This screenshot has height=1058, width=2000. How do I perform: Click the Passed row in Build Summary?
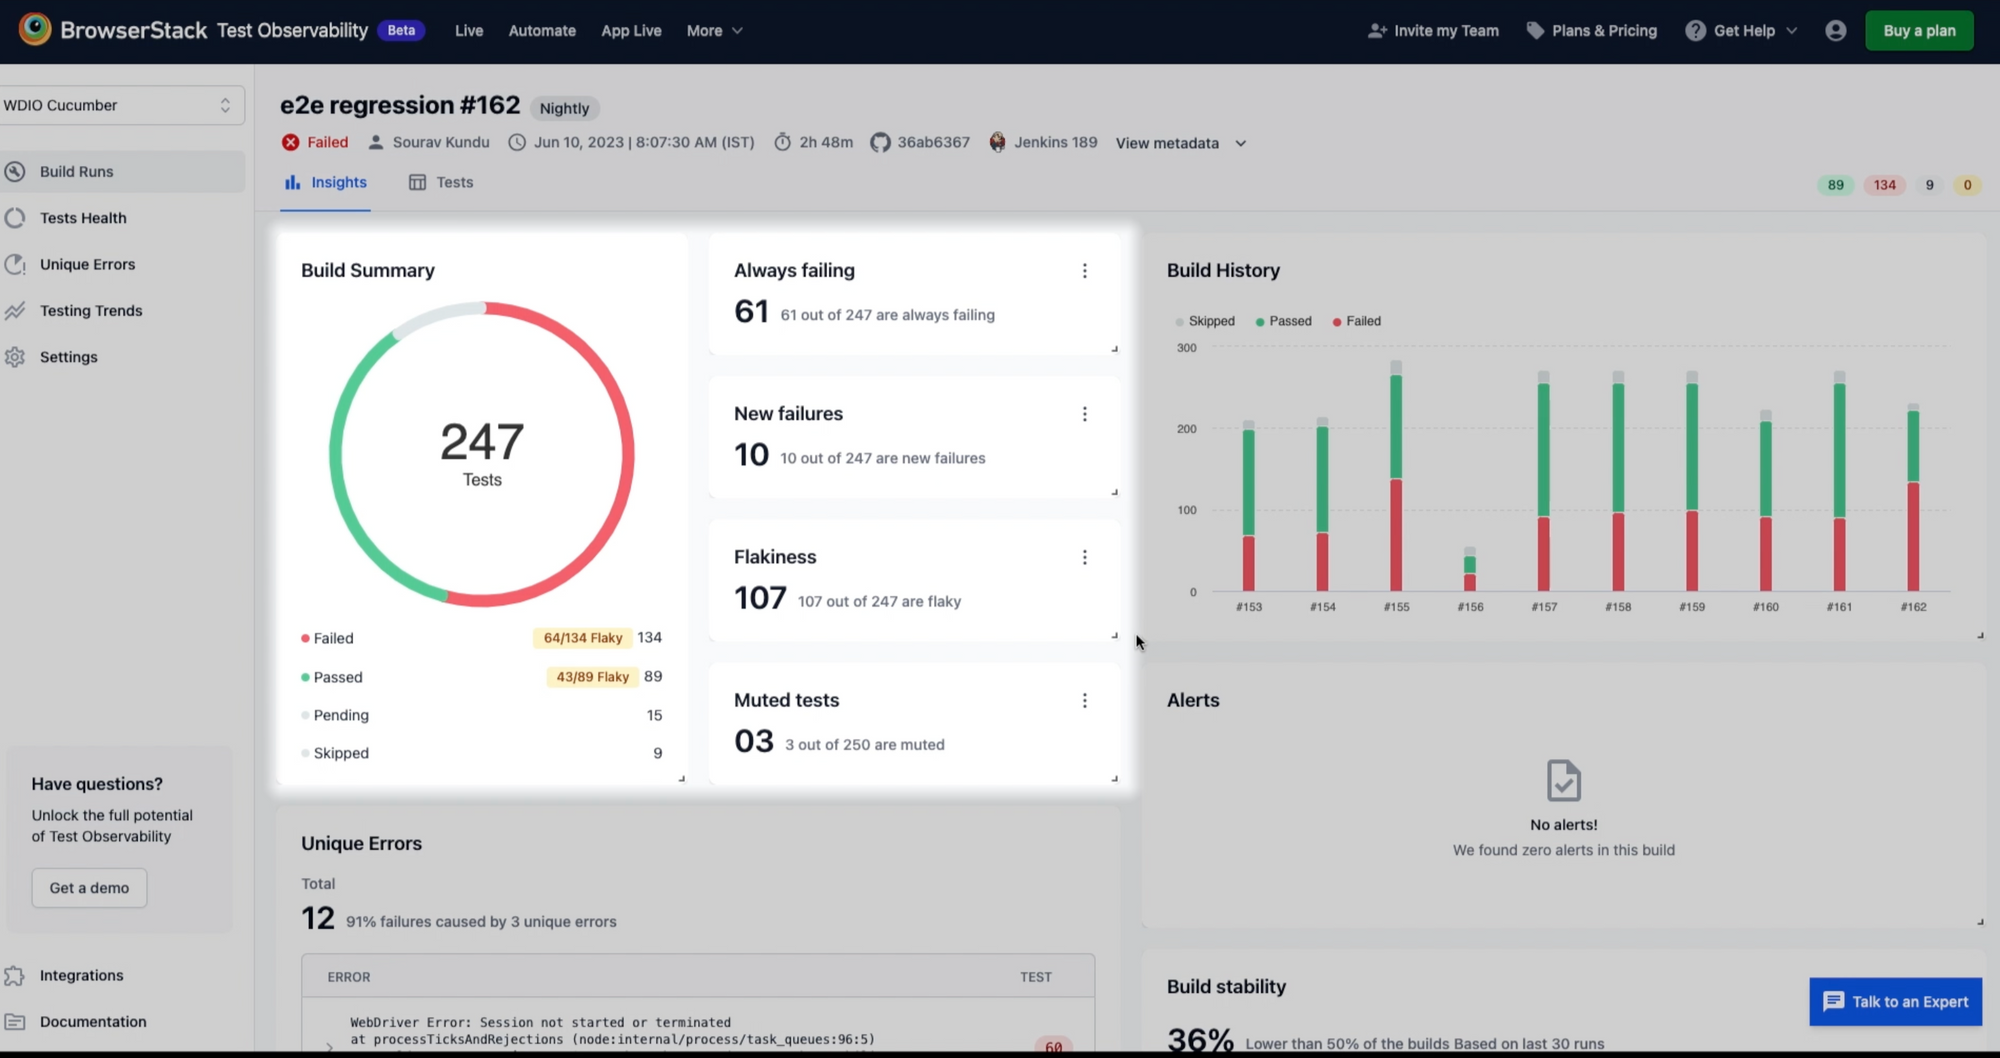tap(481, 677)
